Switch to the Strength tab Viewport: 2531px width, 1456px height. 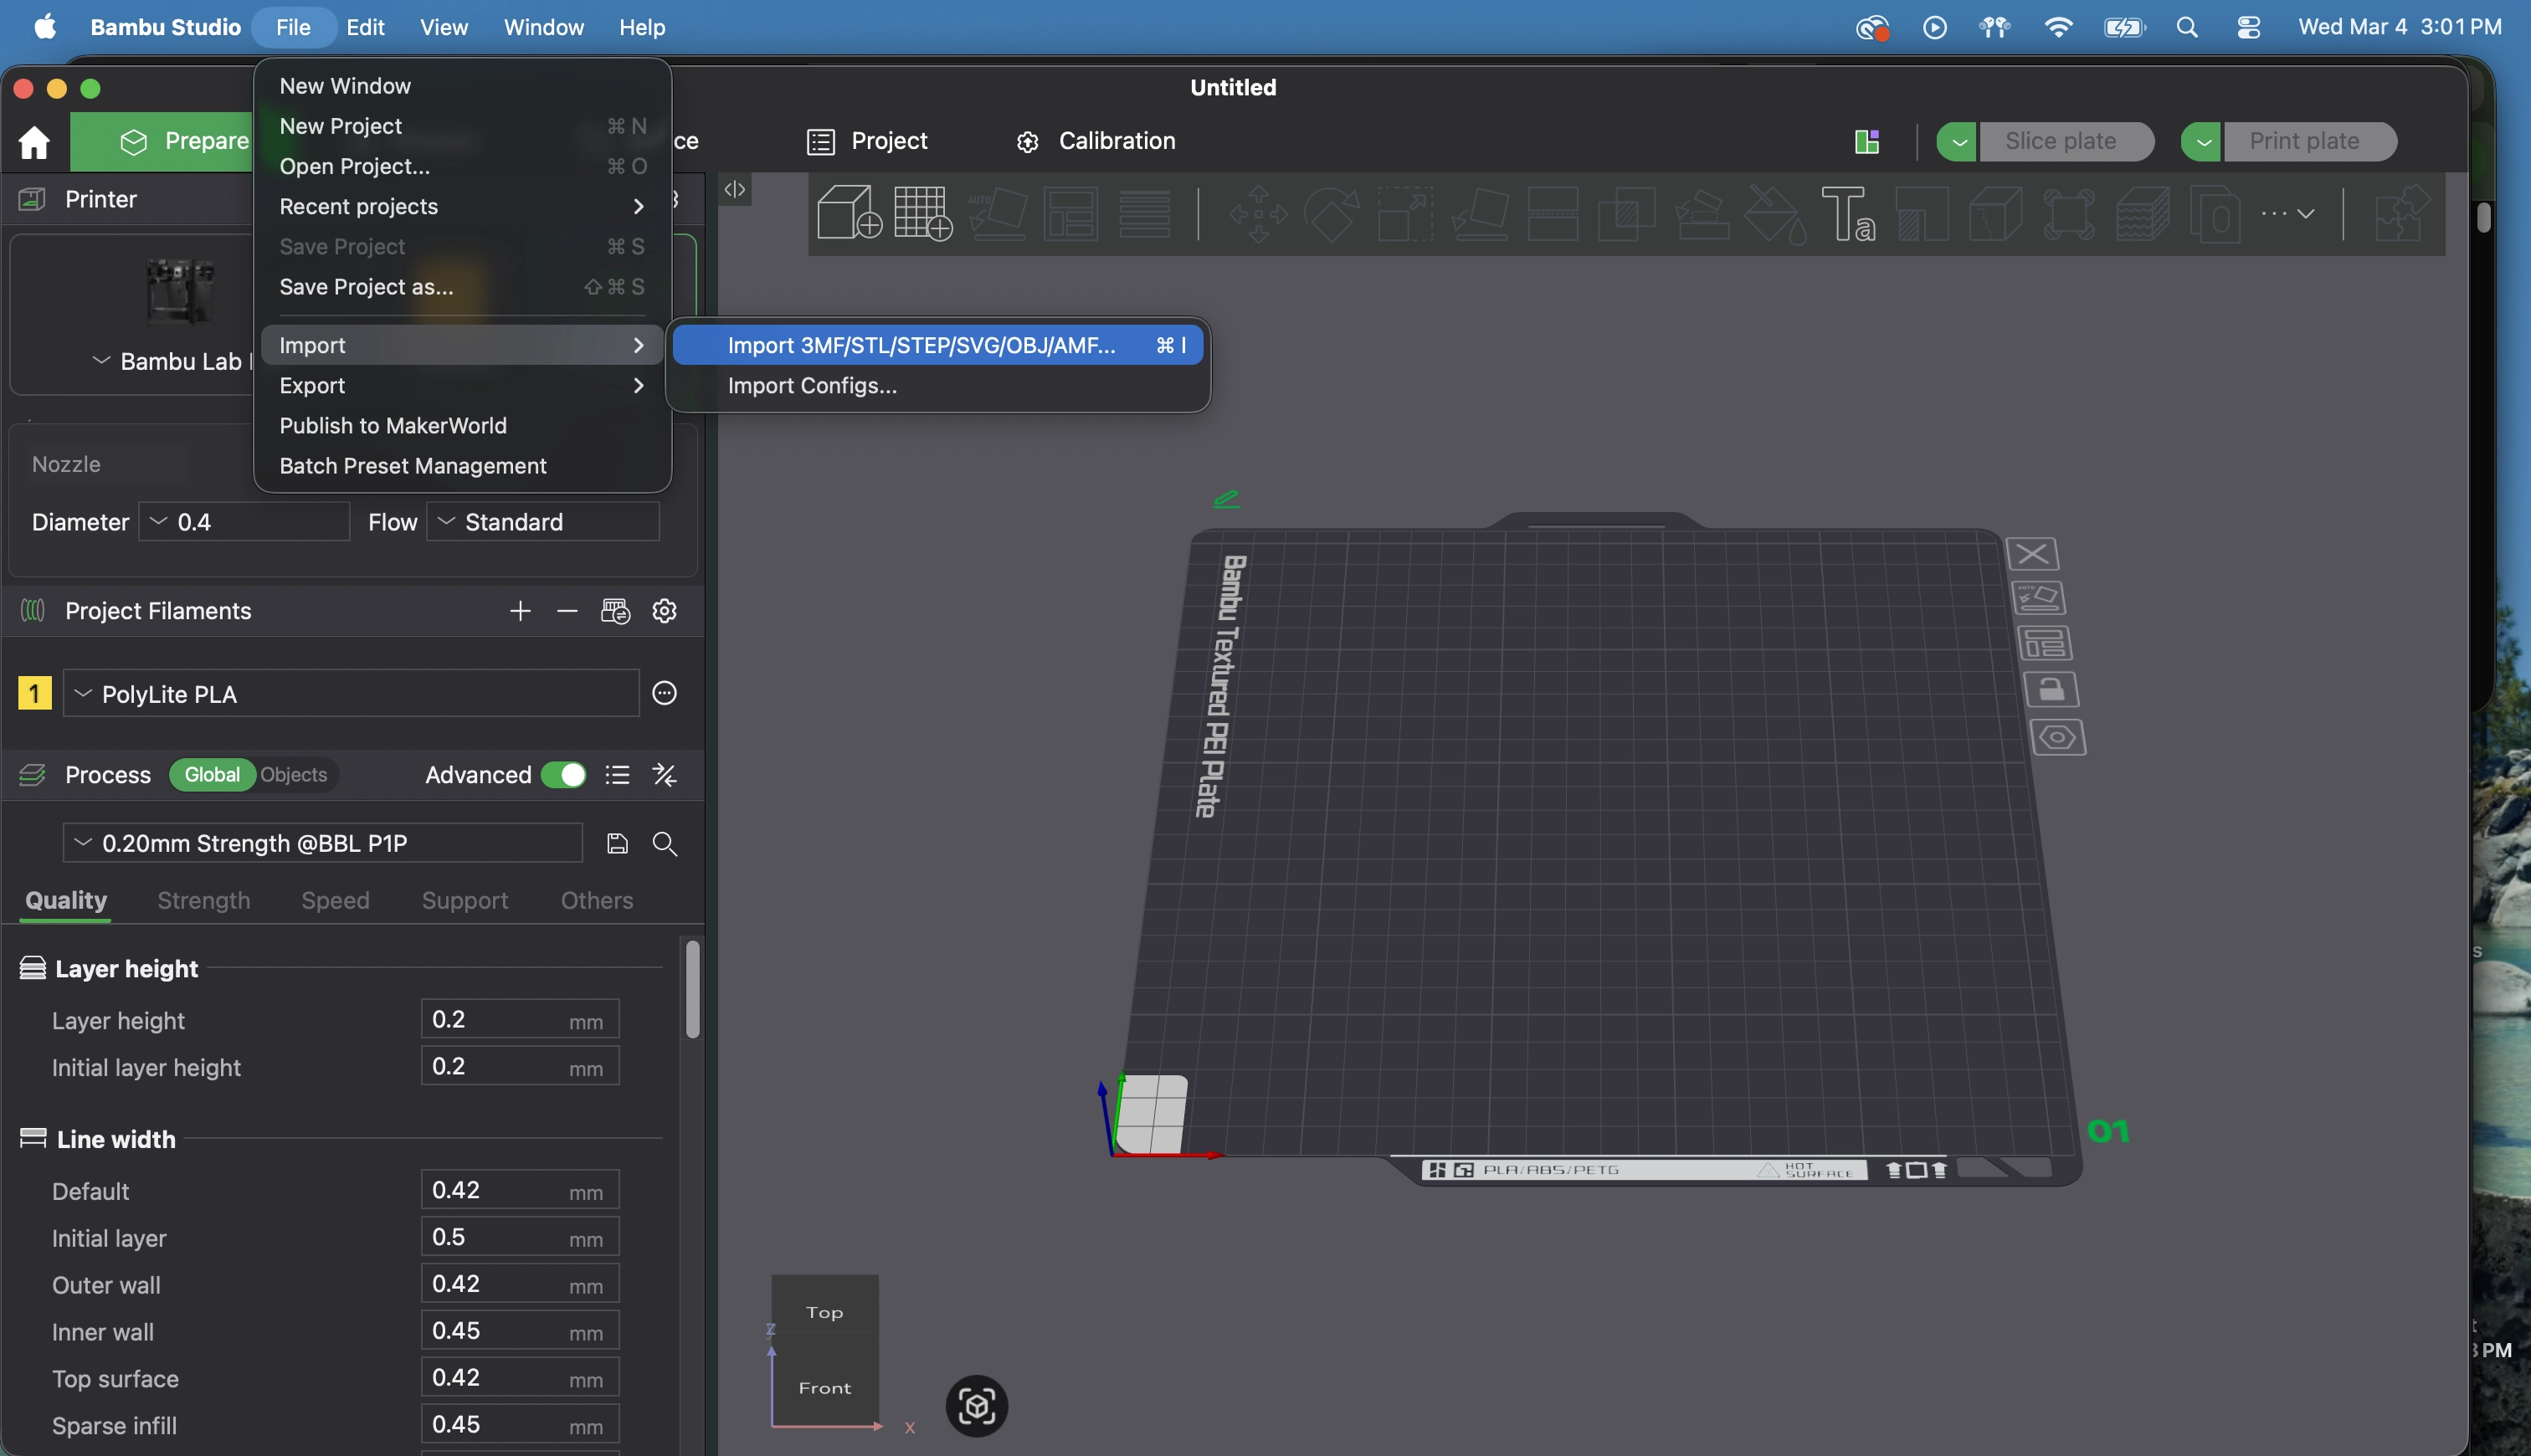tap(203, 900)
